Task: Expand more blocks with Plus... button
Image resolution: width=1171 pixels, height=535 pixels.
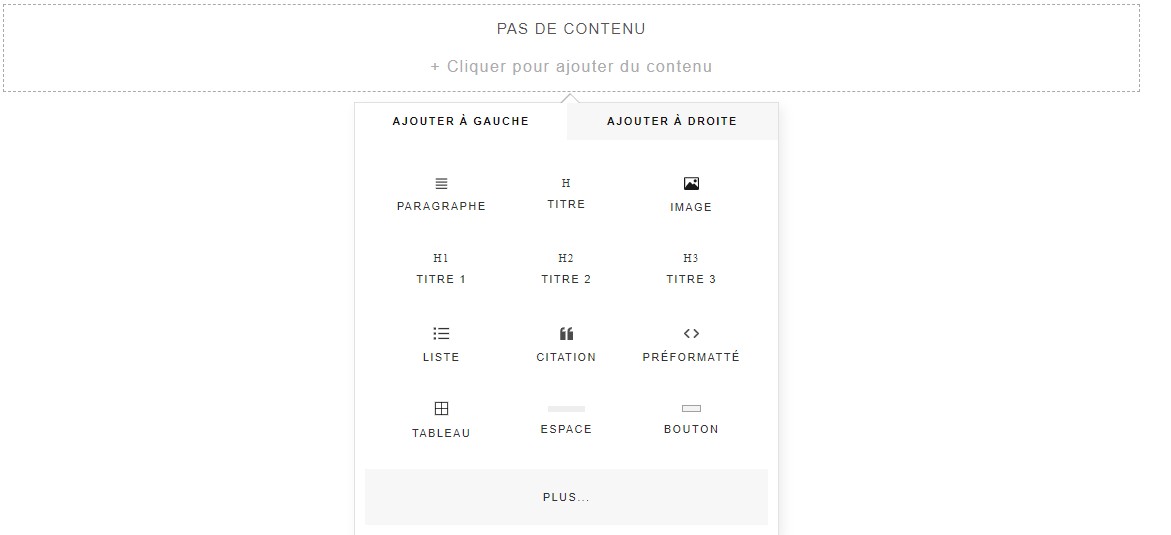Action: (566, 497)
